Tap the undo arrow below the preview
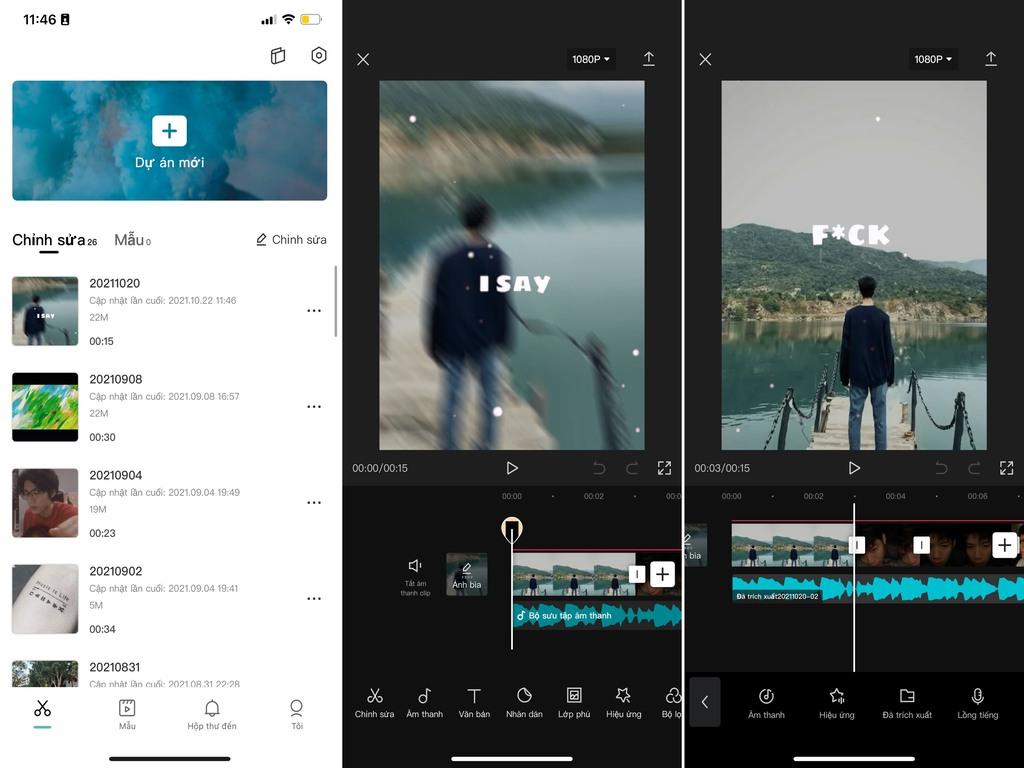Viewport: 1024px width, 768px height. [x=600, y=467]
